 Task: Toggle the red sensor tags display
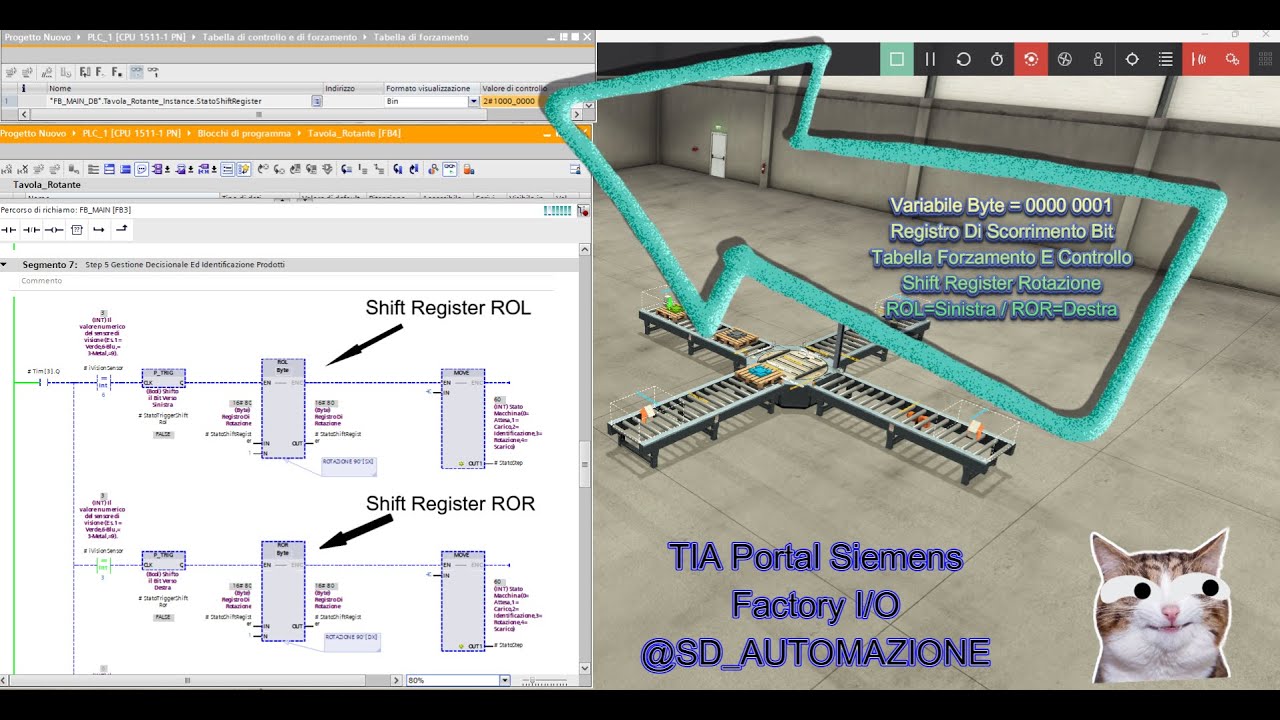pyautogui.click(x=1199, y=59)
